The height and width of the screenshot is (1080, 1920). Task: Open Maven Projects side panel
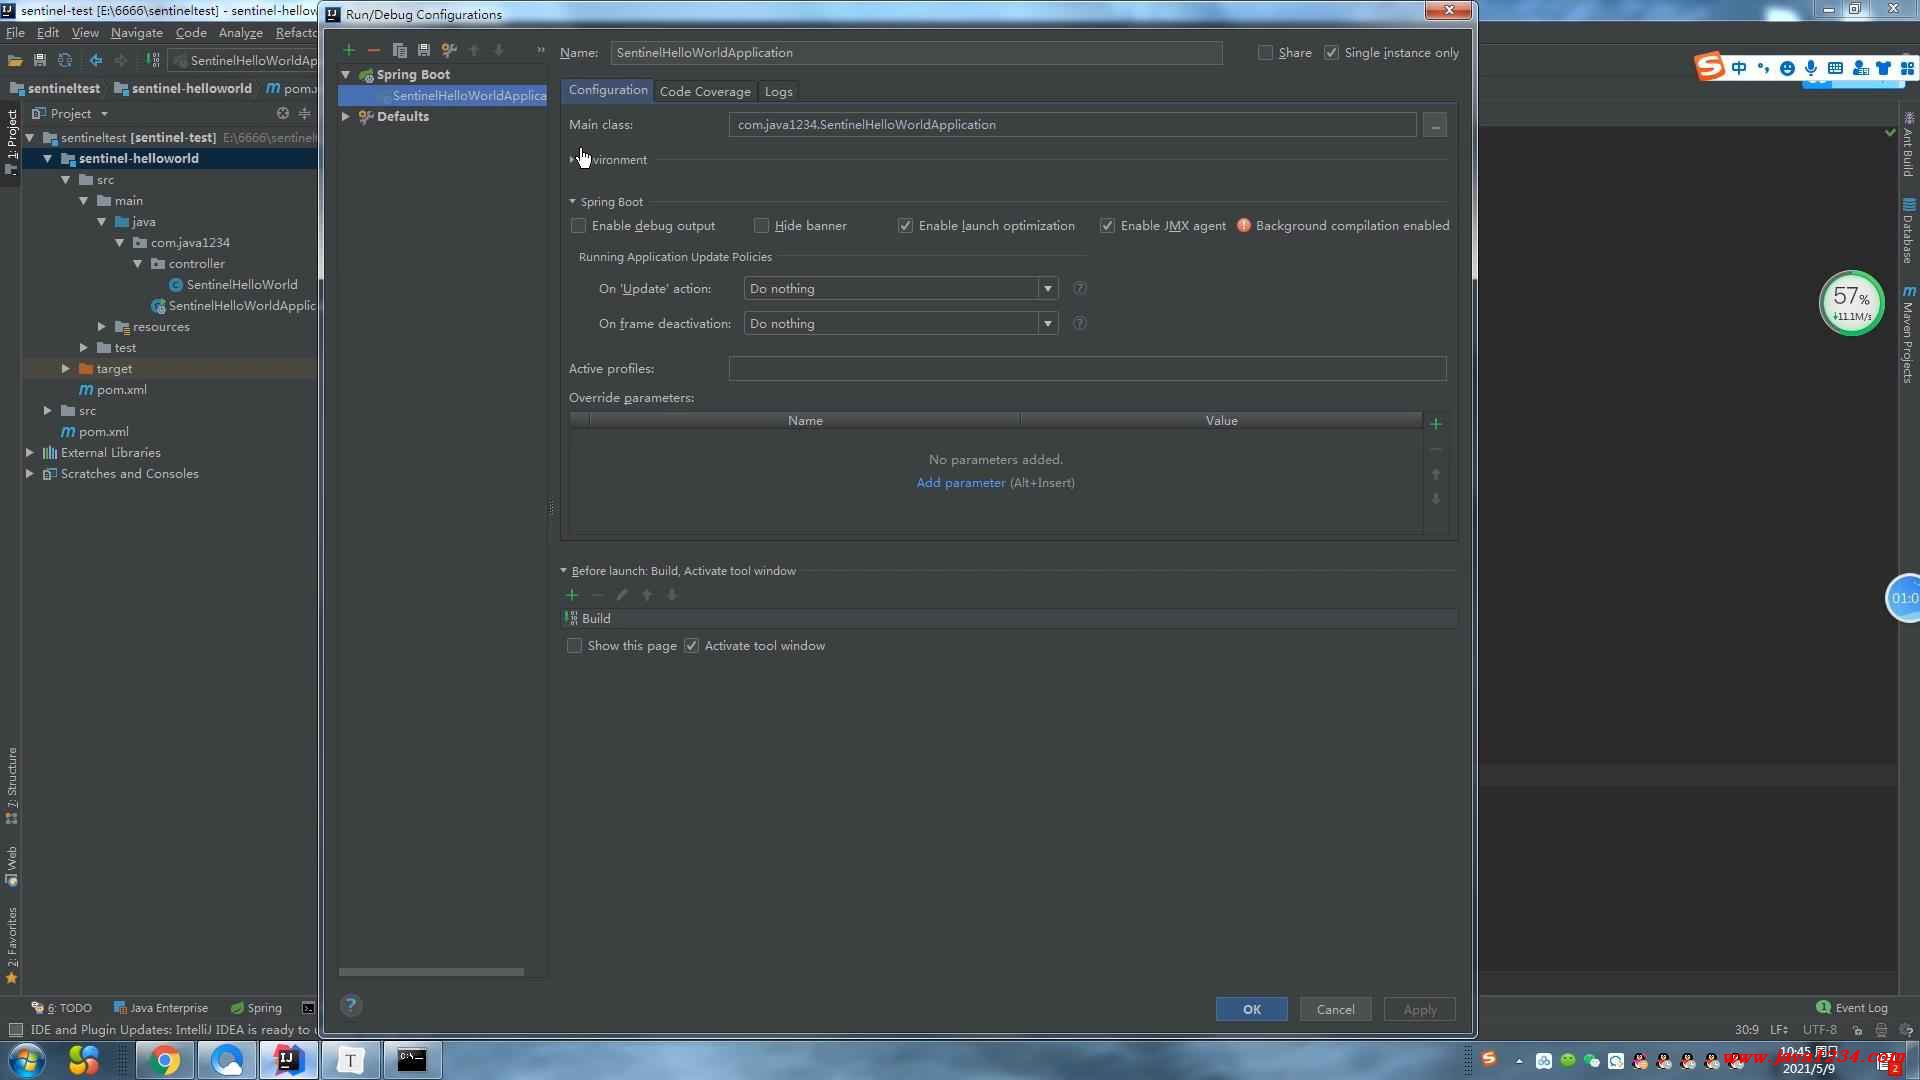pos(1908,334)
